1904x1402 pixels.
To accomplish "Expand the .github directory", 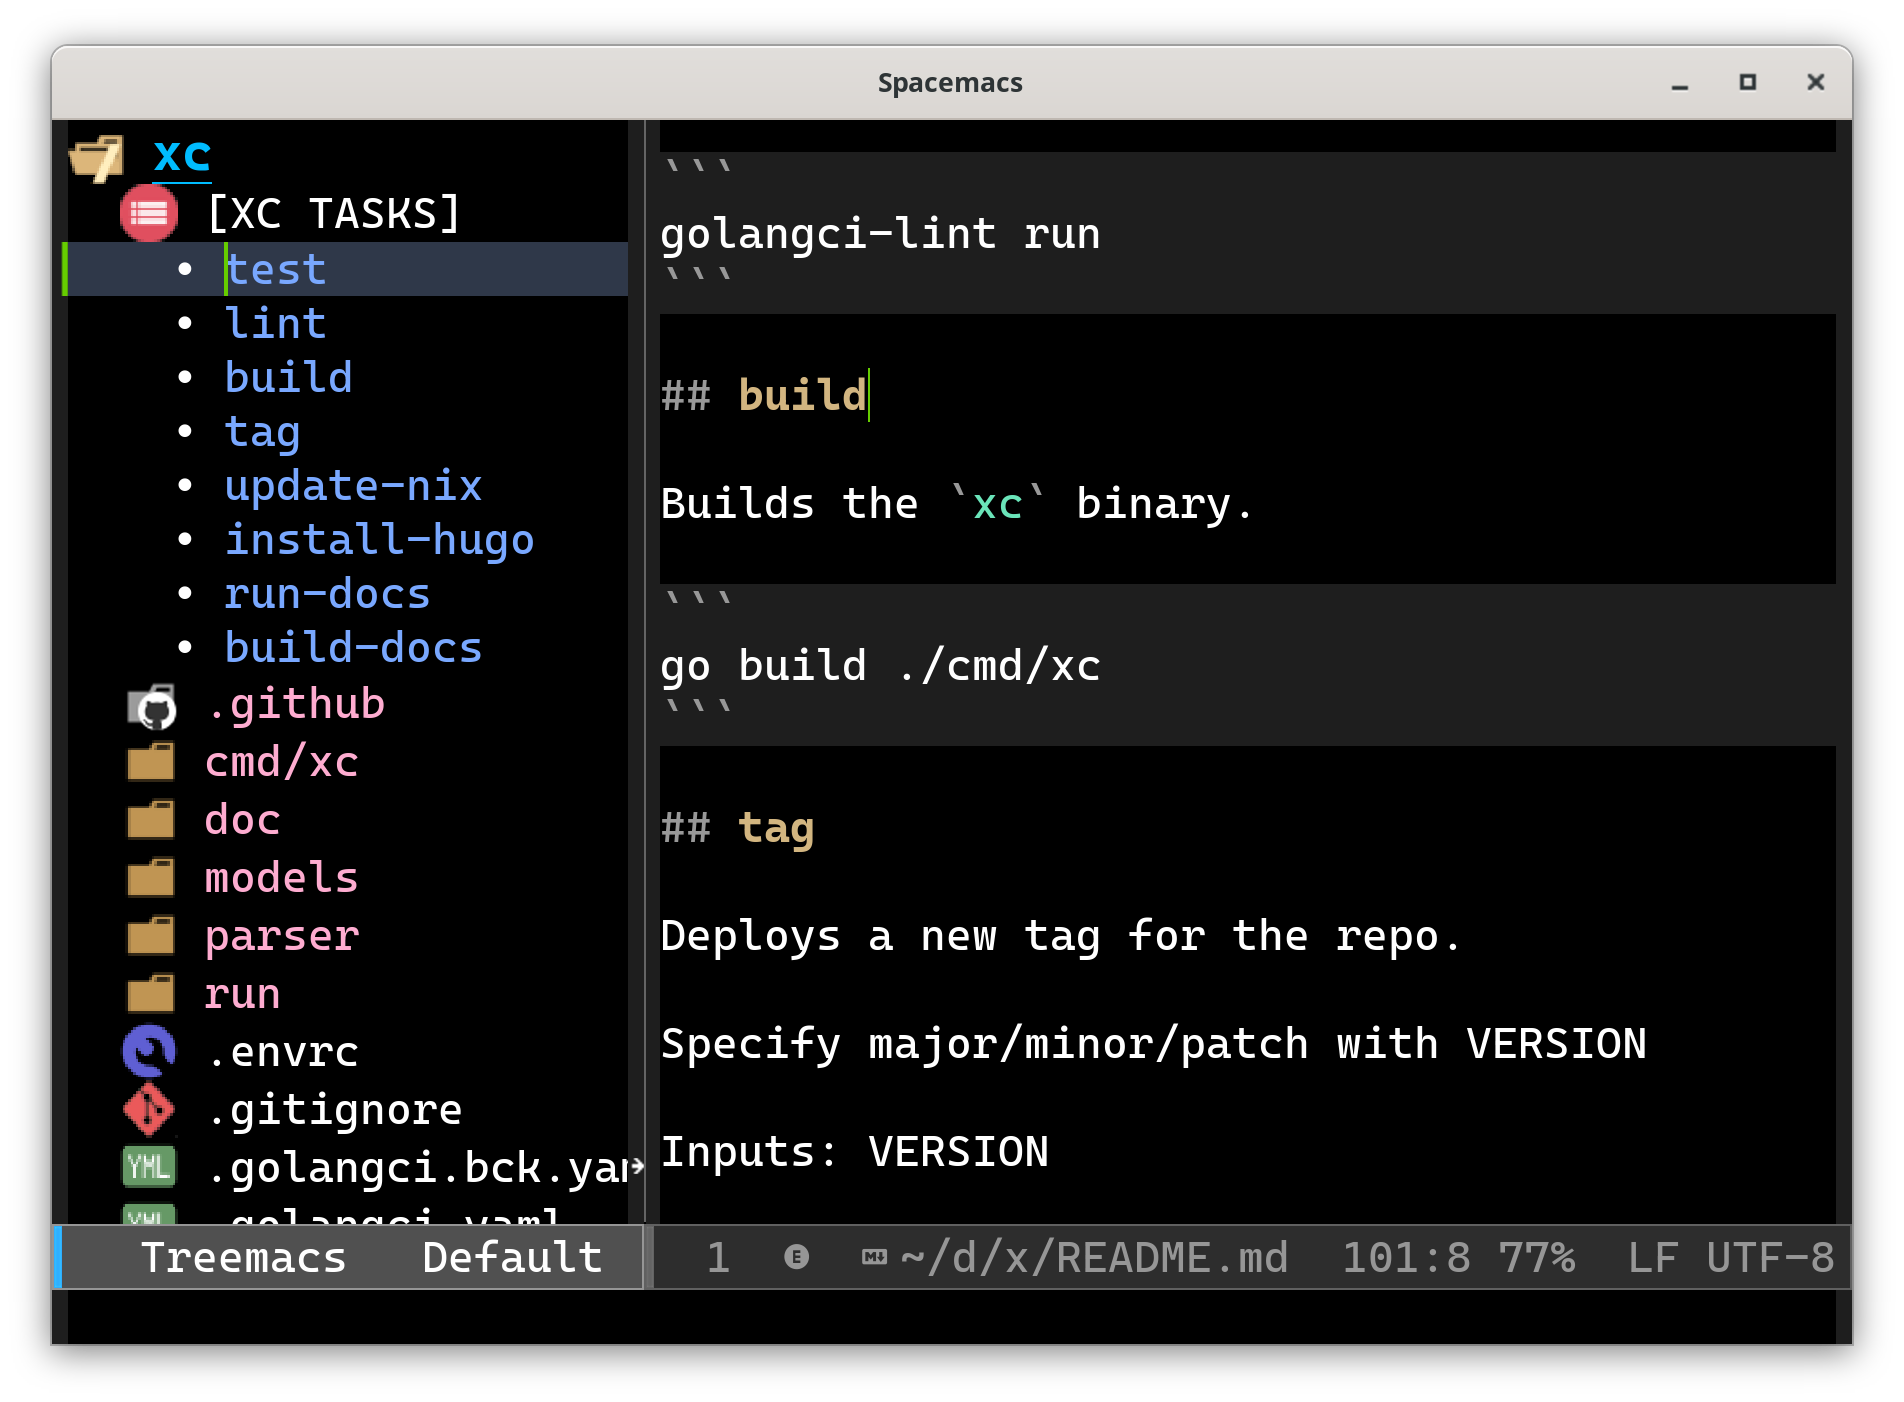I will 296,704.
